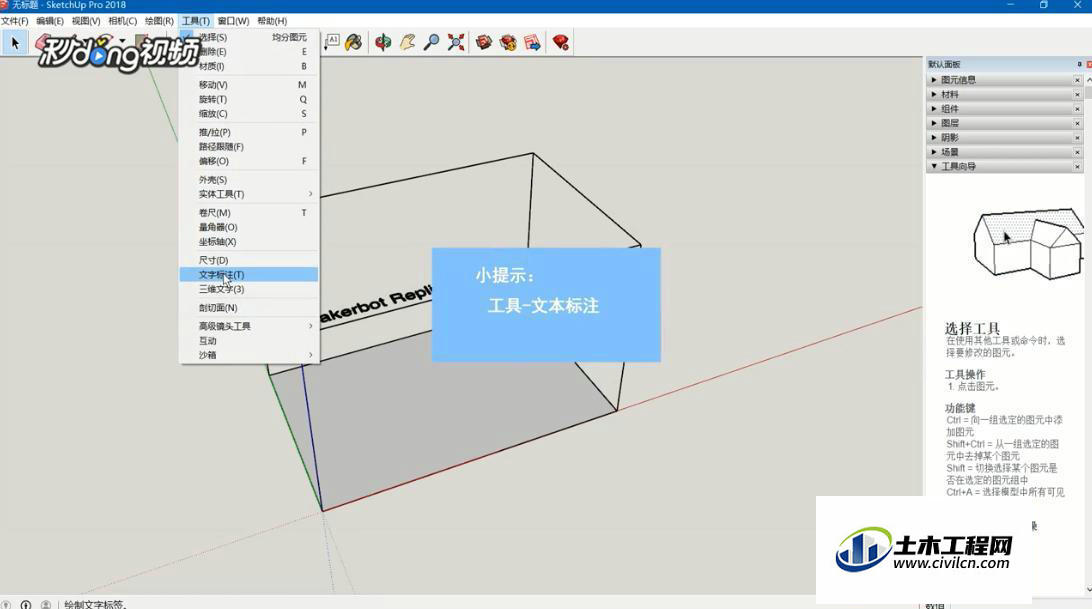This screenshot has width=1092, height=609.
Task: Activate the Orbit tool
Action: tap(383, 43)
